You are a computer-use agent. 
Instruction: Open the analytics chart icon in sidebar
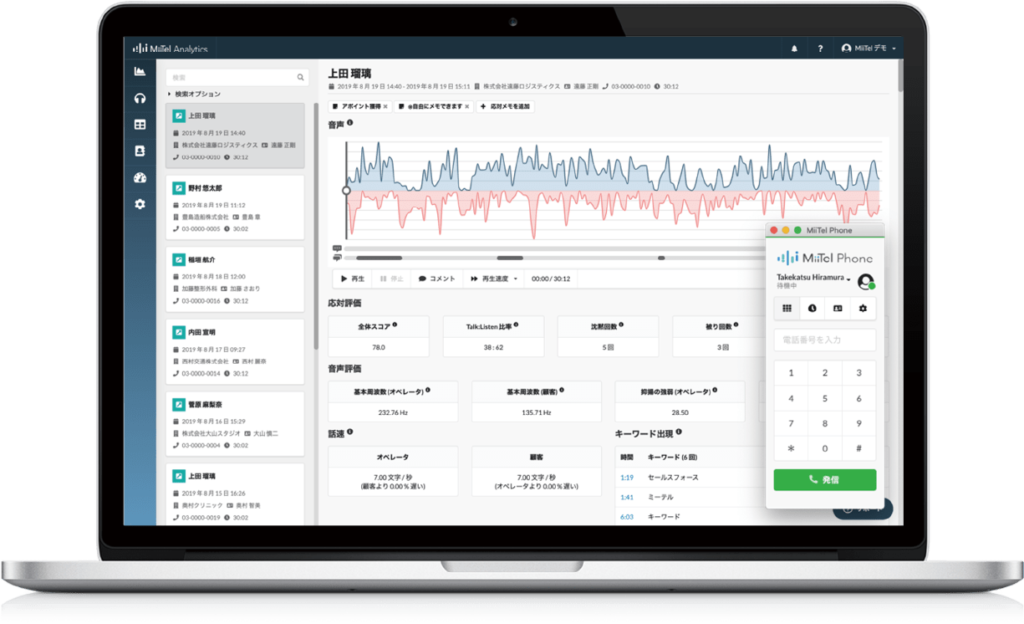[140, 72]
